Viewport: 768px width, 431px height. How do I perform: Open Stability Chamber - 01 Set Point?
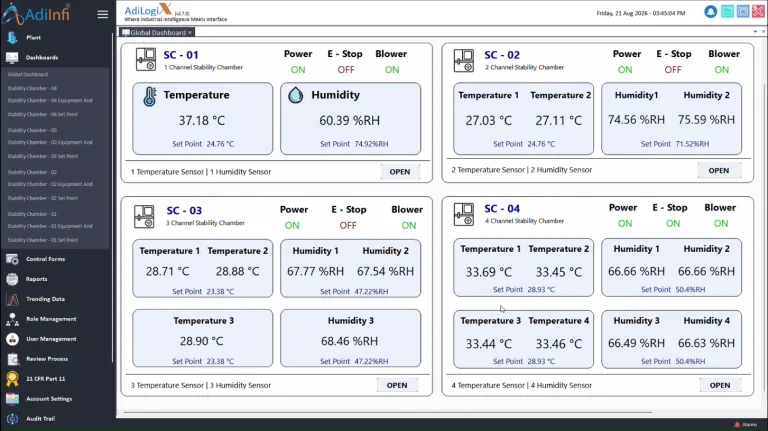coord(43,240)
